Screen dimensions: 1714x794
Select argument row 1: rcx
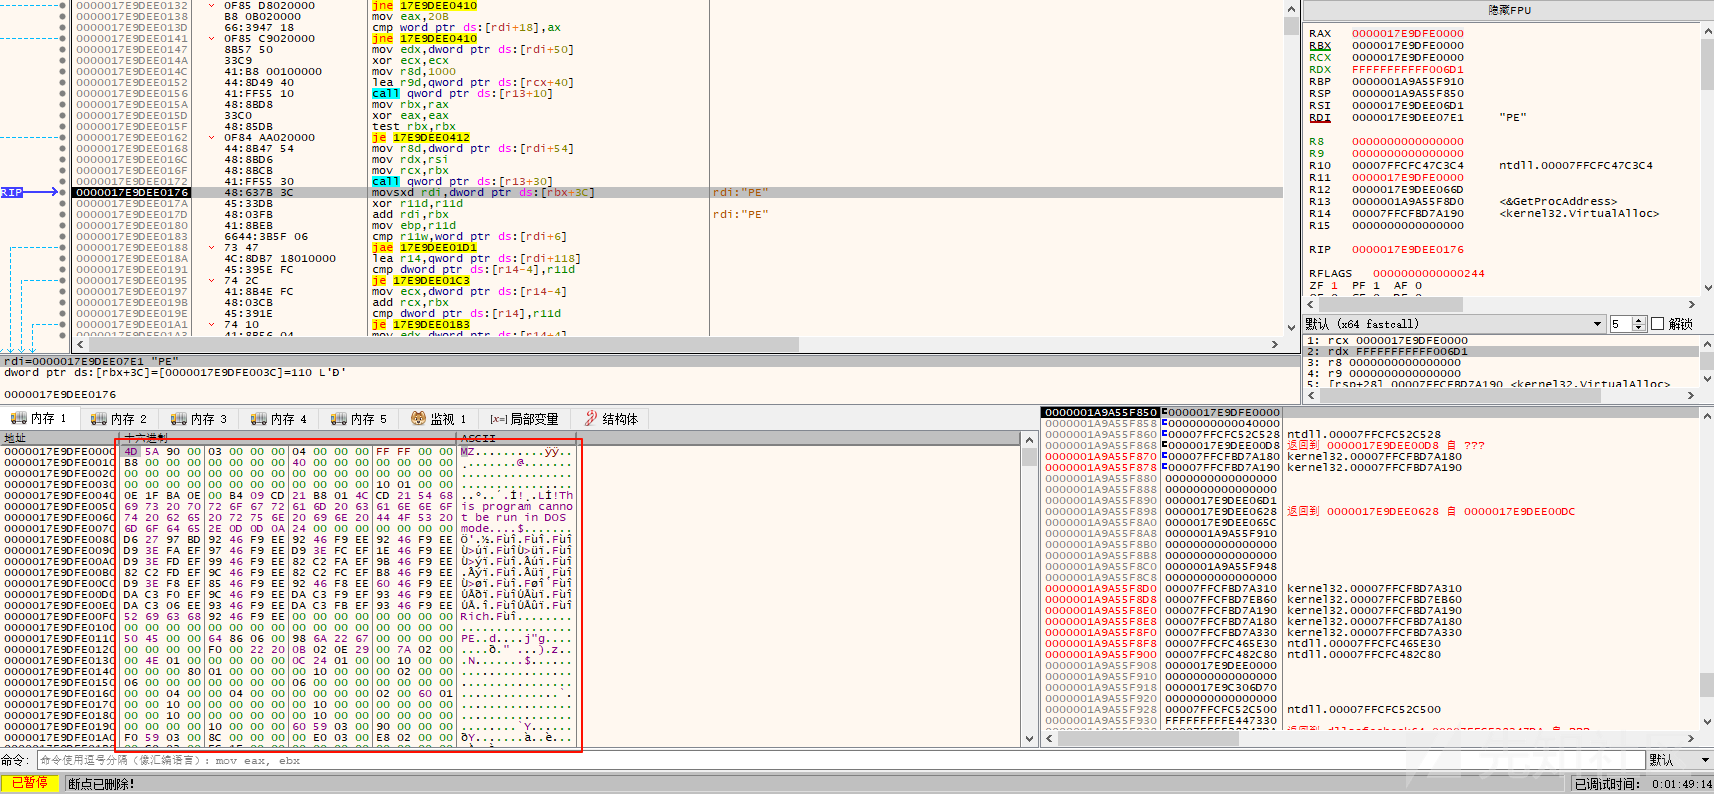[1500, 340]
